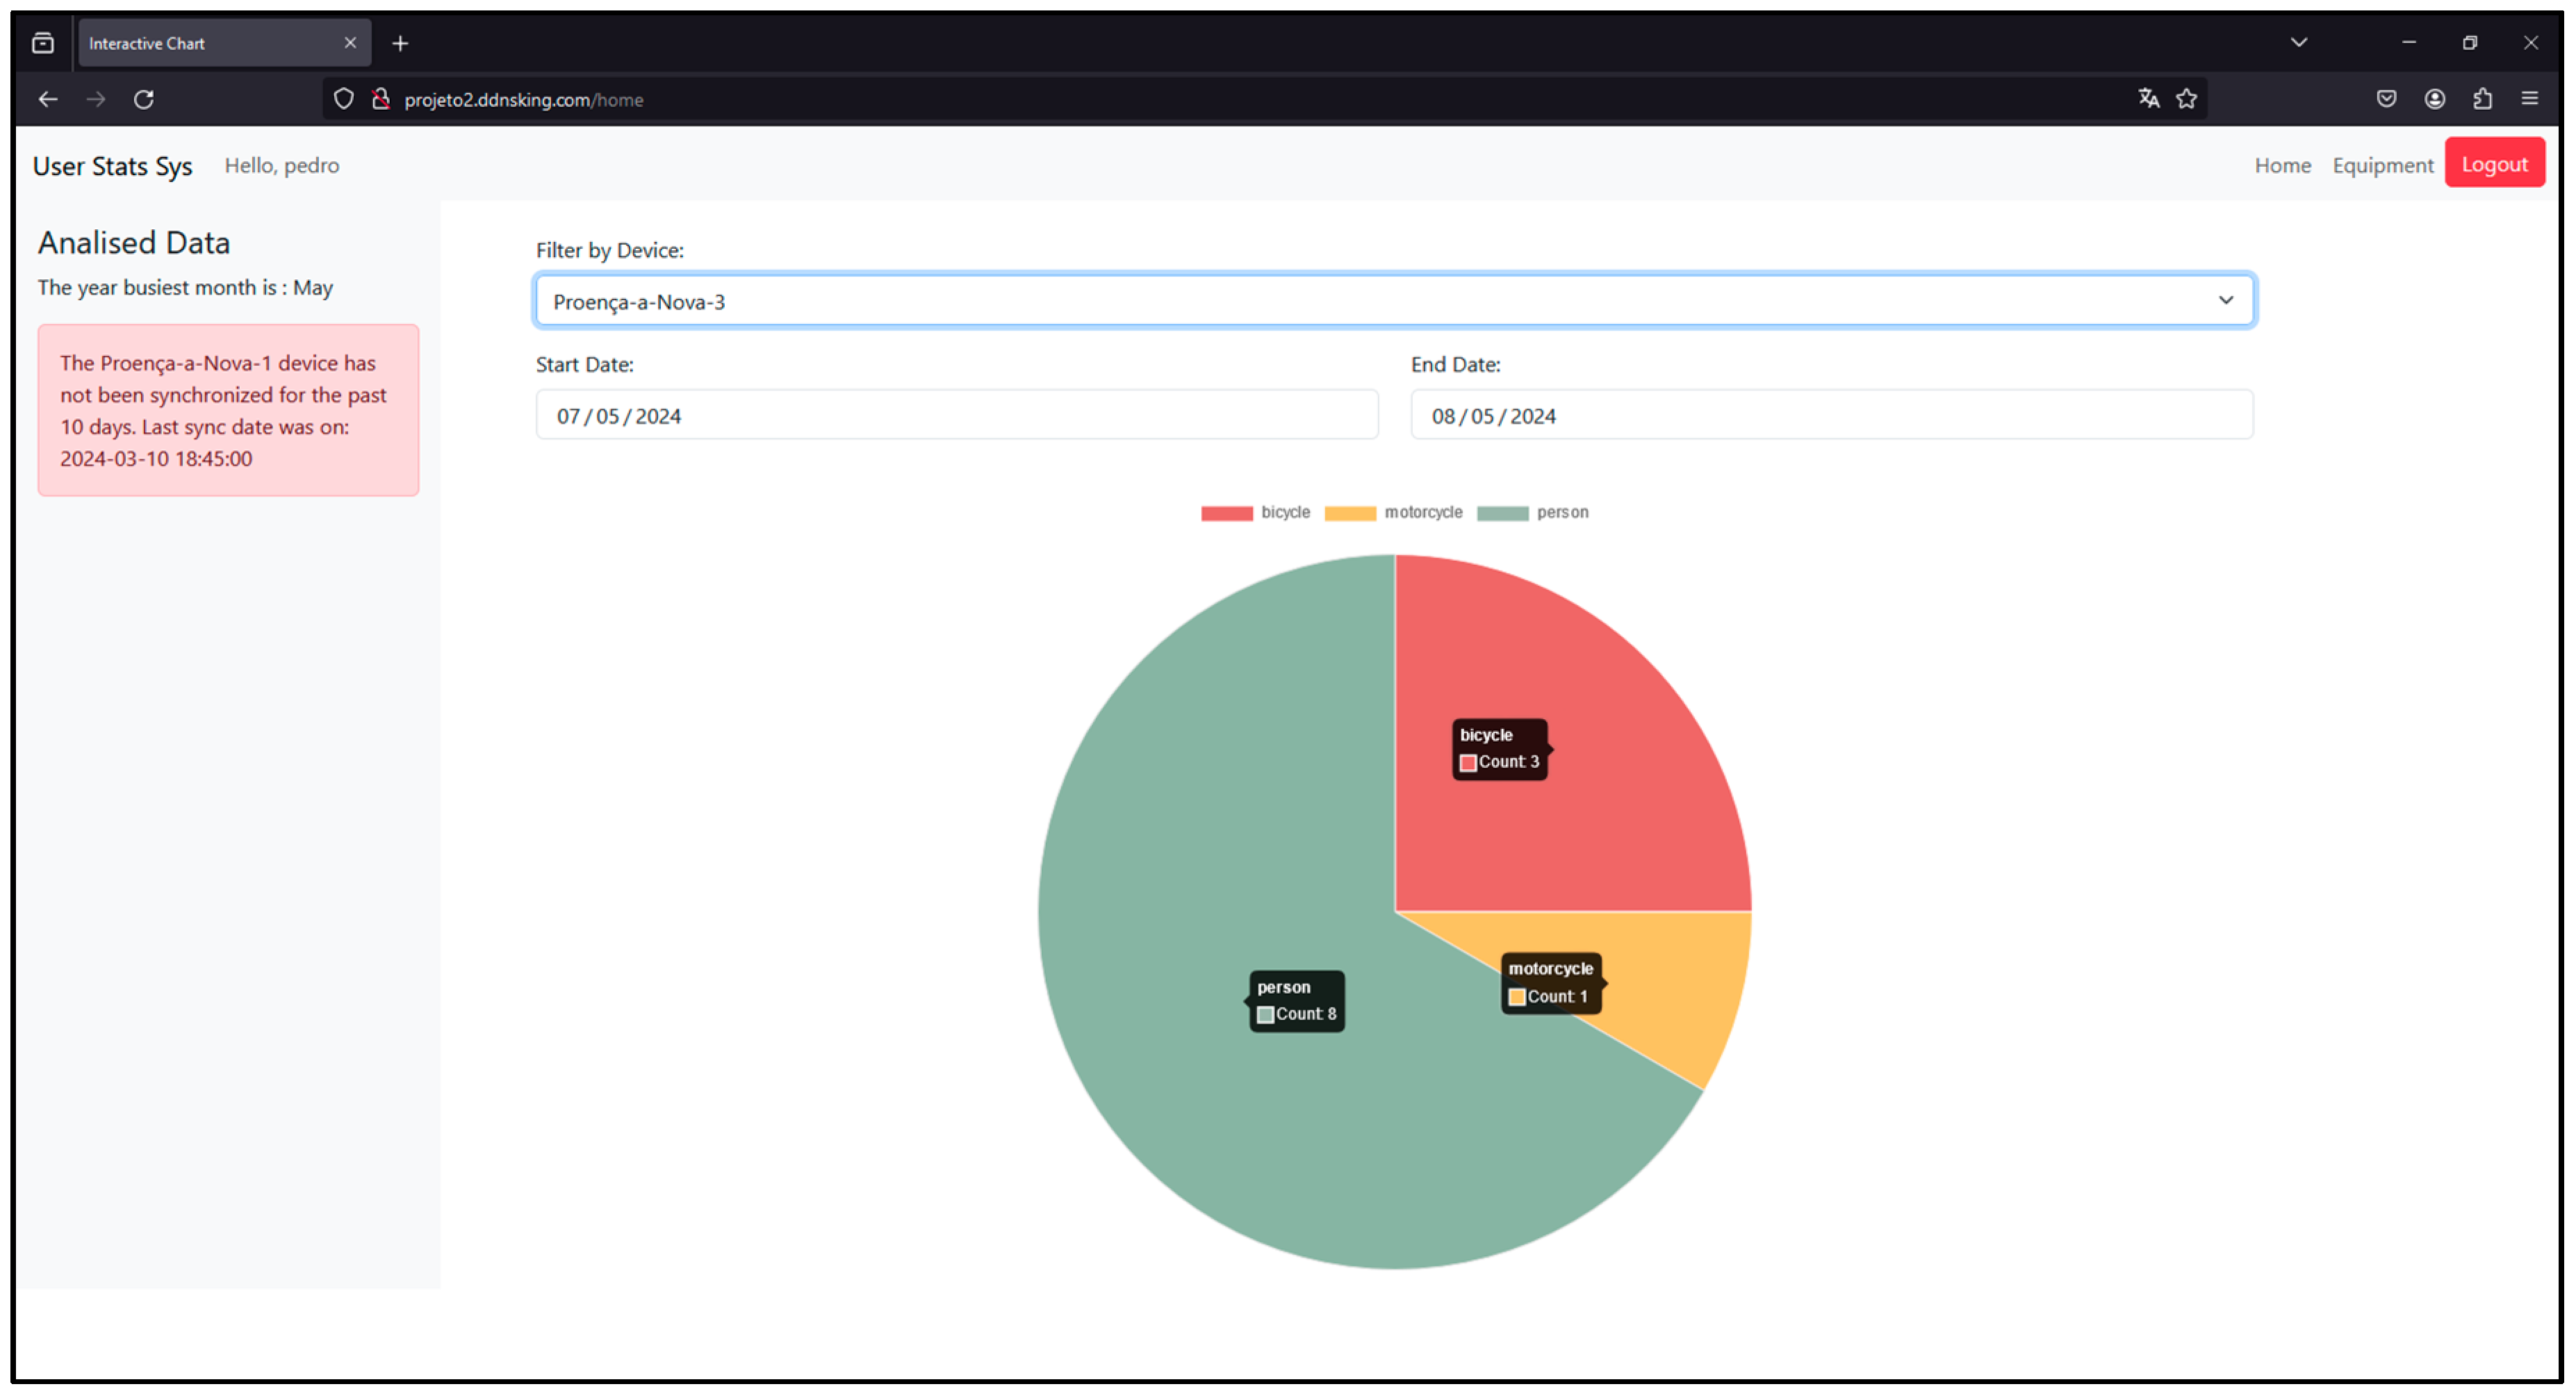Bookmark page with star icon
Image resolution: width=2576 pixels, height=1398 pixels.
[2187, 98]
